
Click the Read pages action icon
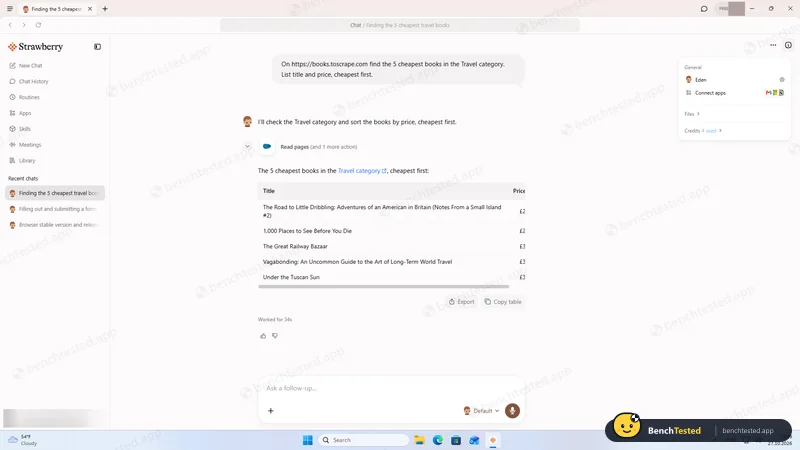click(x=267, y=147)
